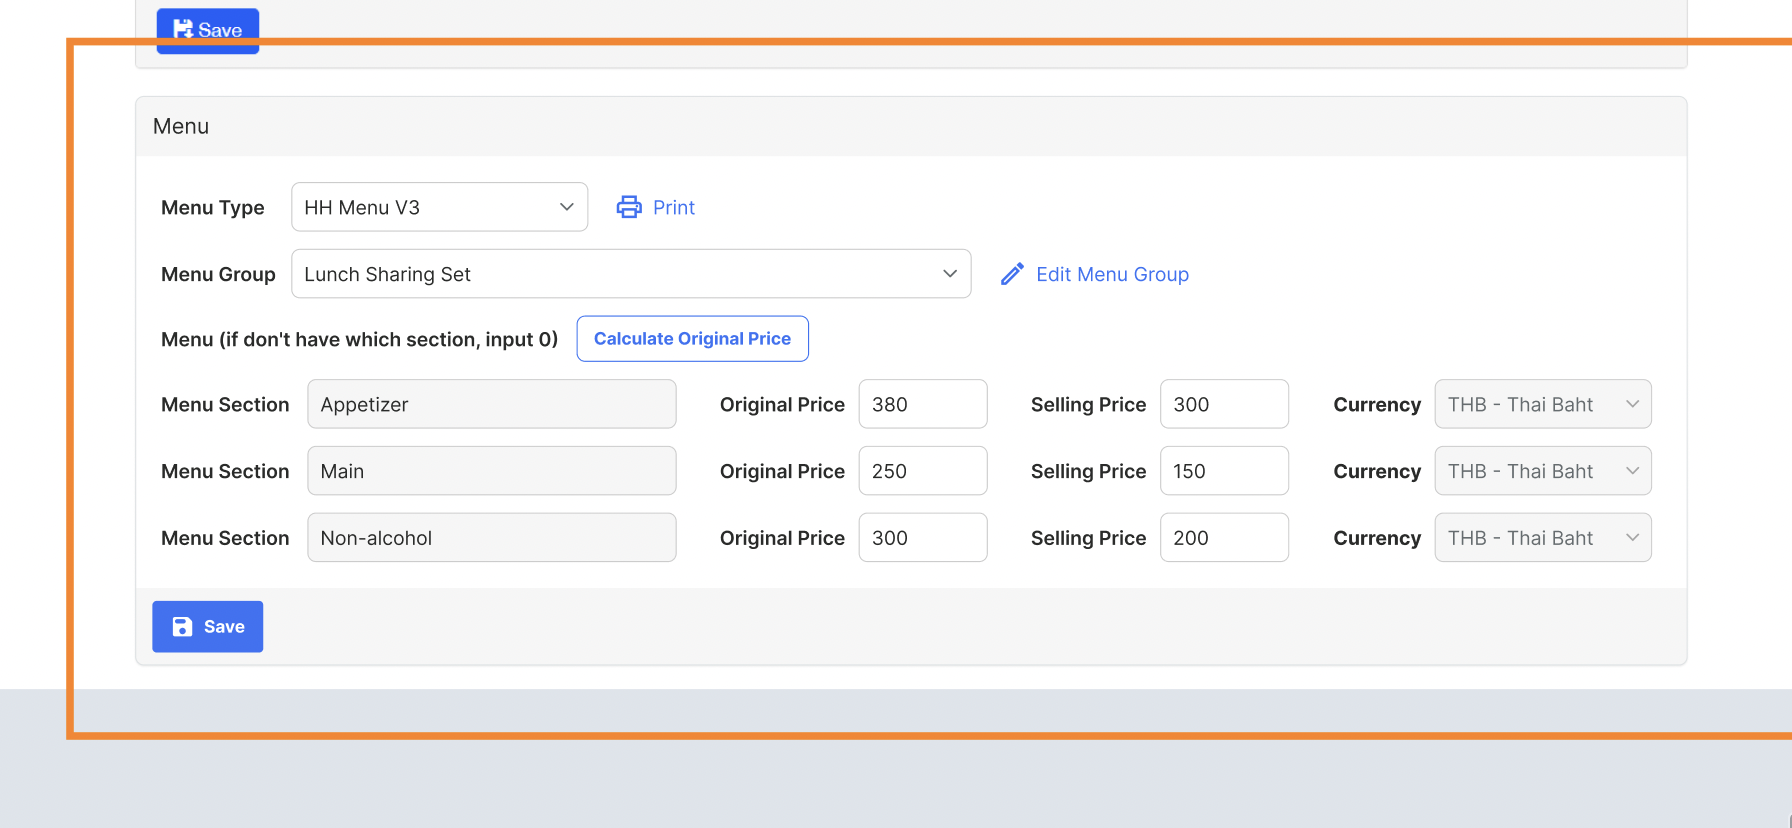This screenshot has height=828, width=1792.
Task: Click the Selling Price field showing 200
Action: point(1223,538)
